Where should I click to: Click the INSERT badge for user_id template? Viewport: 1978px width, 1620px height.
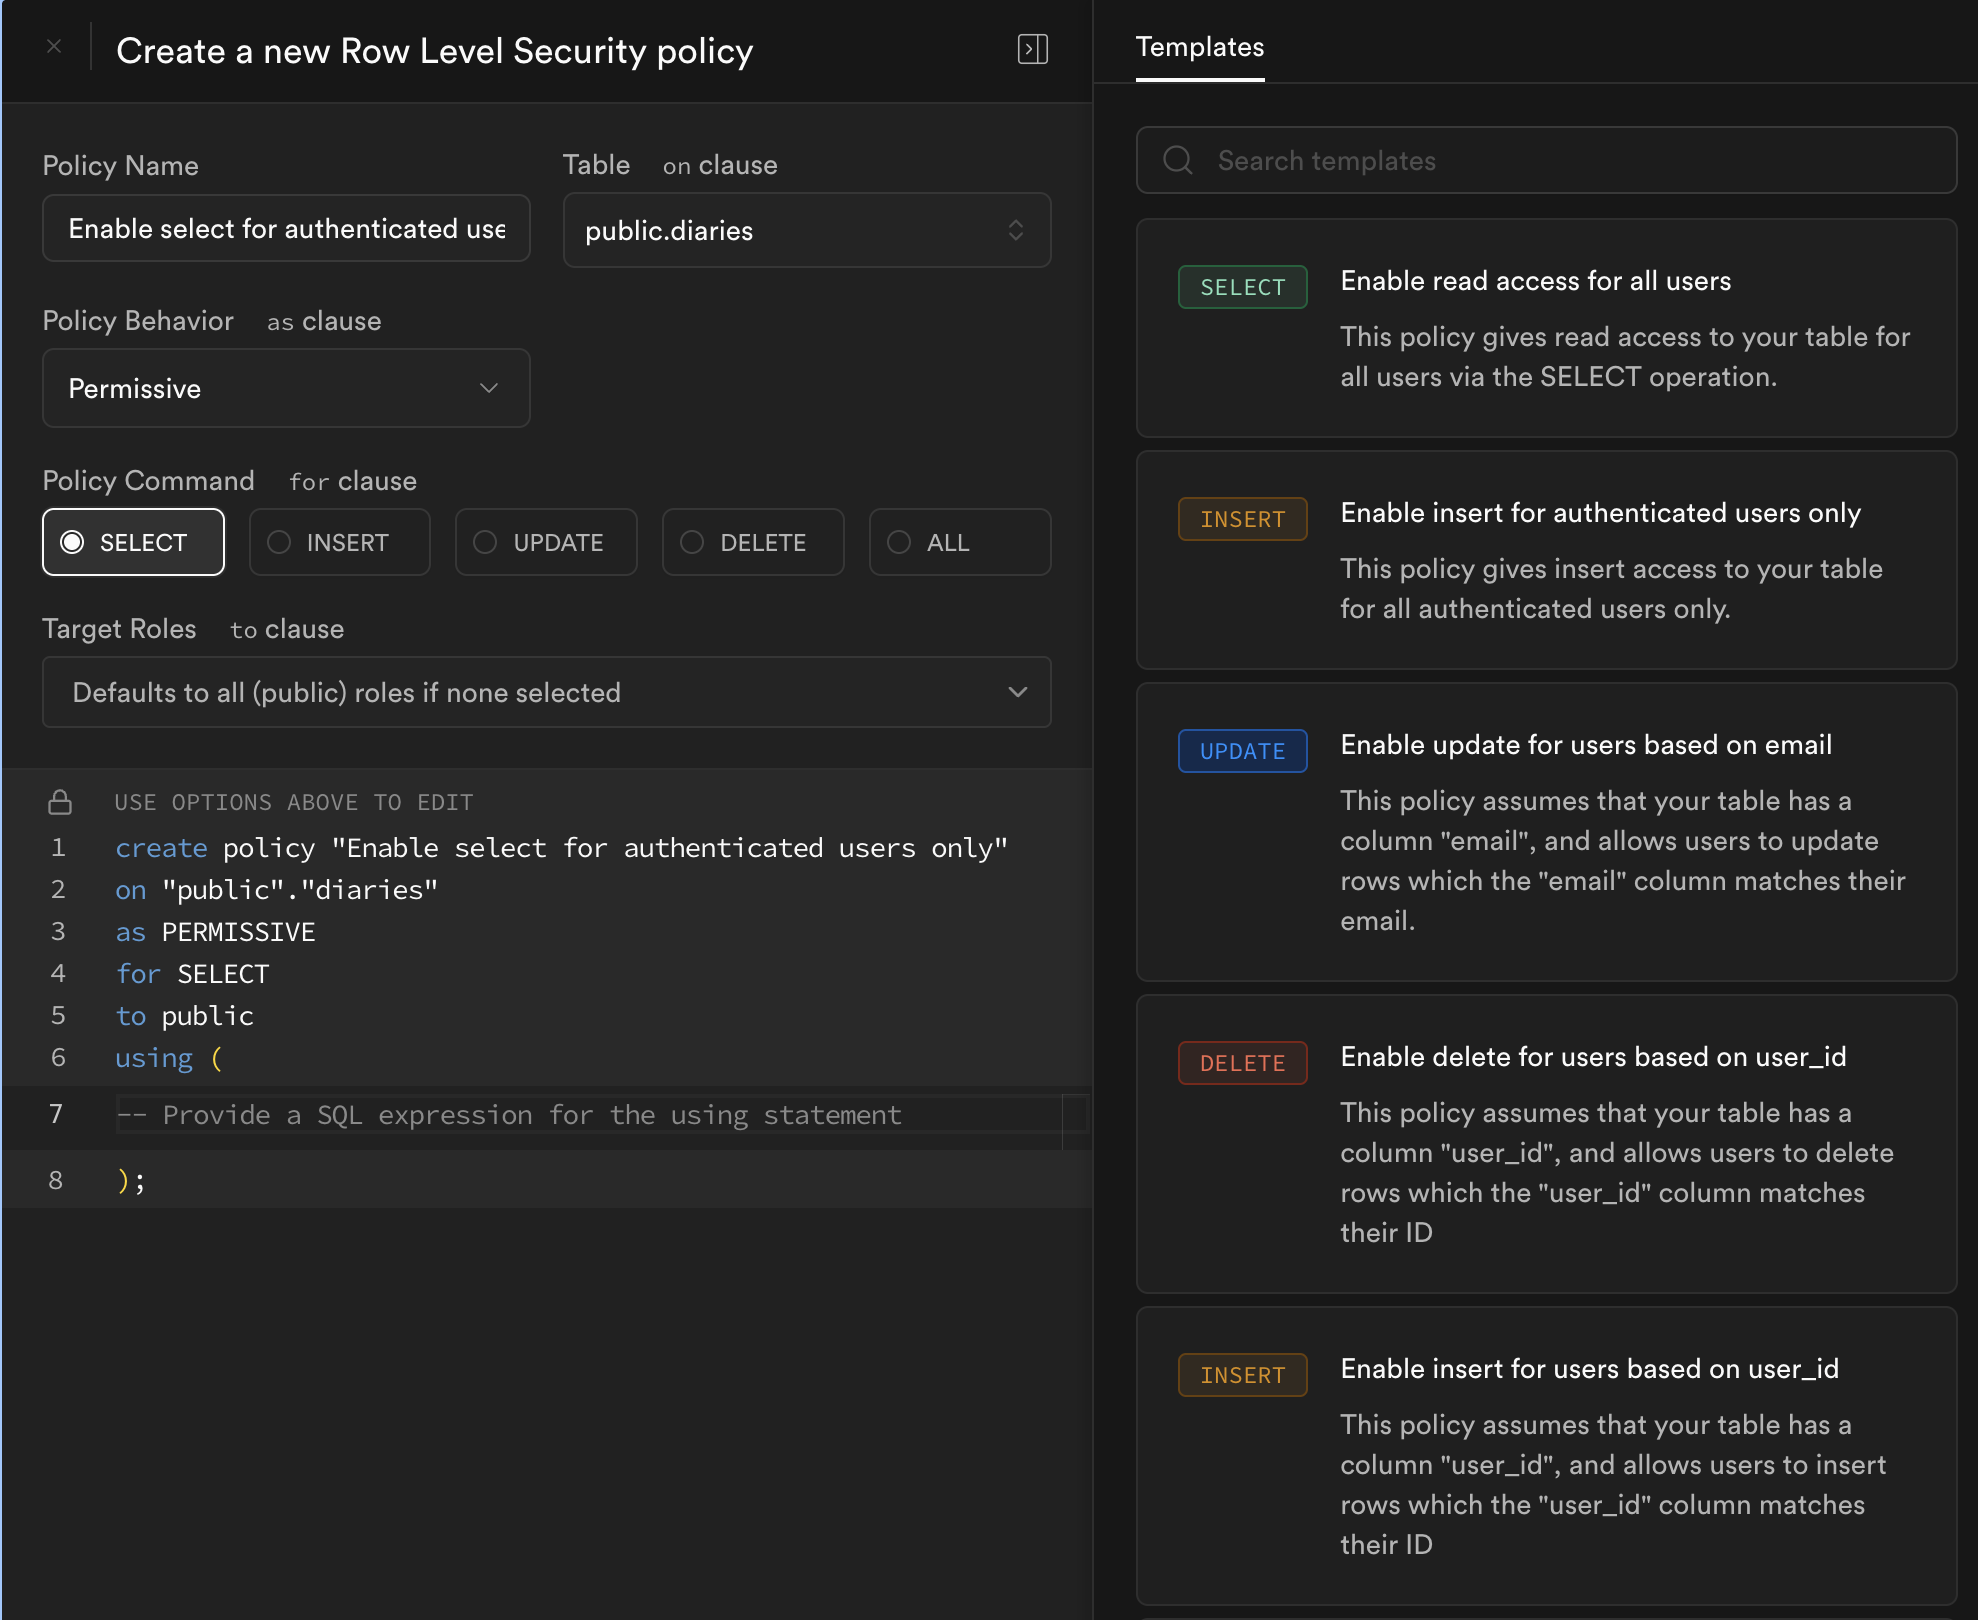coord(1242,1375)
